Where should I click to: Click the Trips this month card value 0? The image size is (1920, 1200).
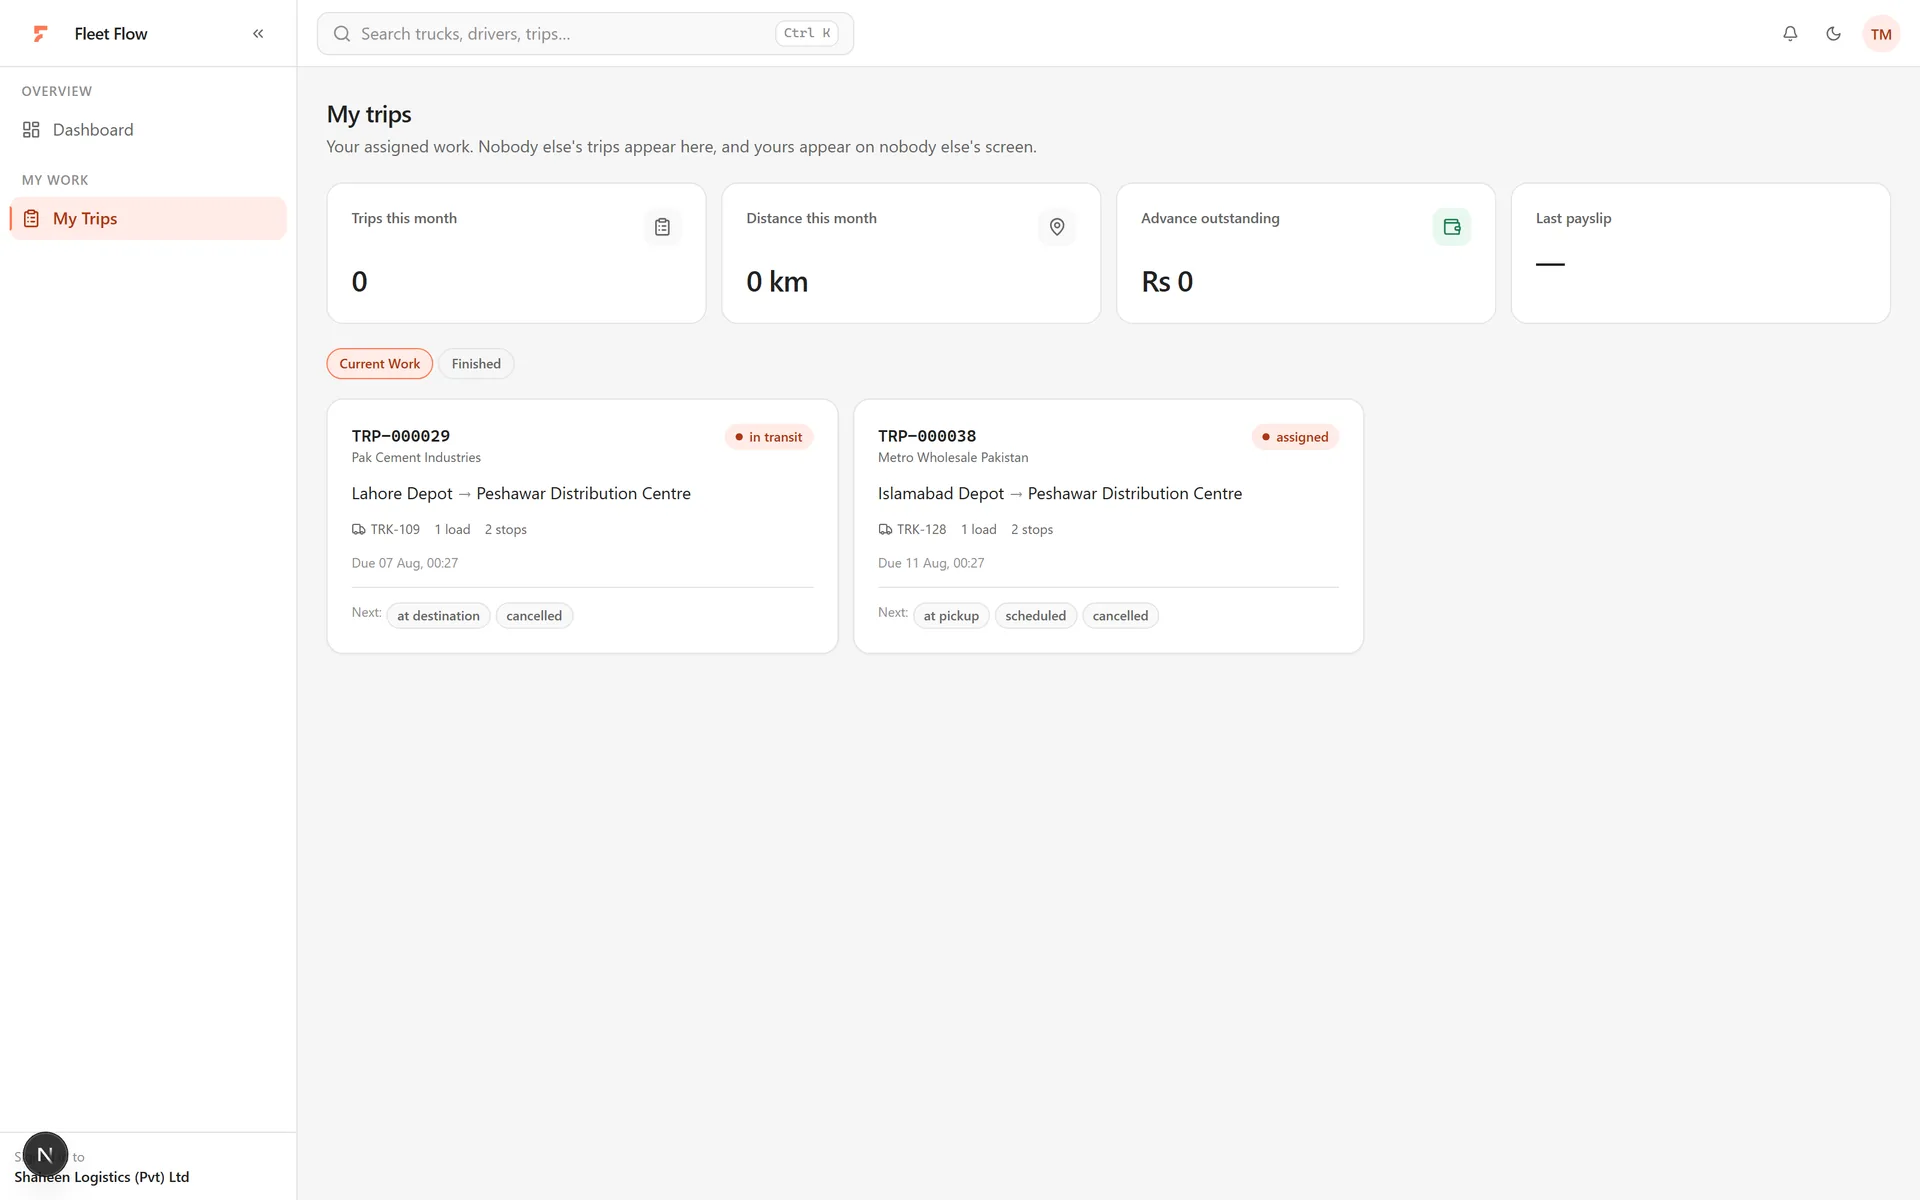coord(360,282)
